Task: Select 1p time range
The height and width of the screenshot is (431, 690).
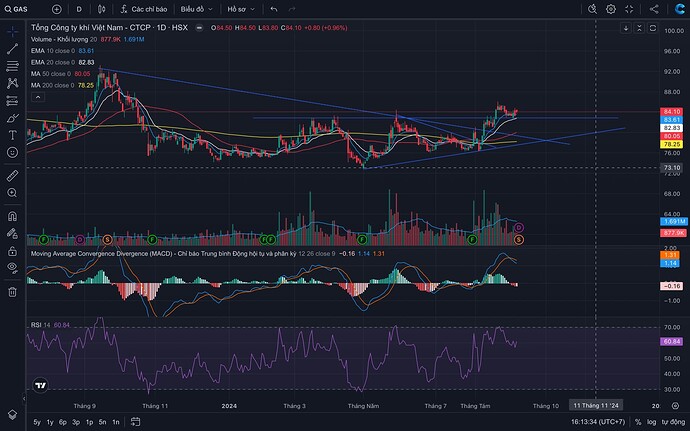Action: pyautogui.click(x=89, y=422)
